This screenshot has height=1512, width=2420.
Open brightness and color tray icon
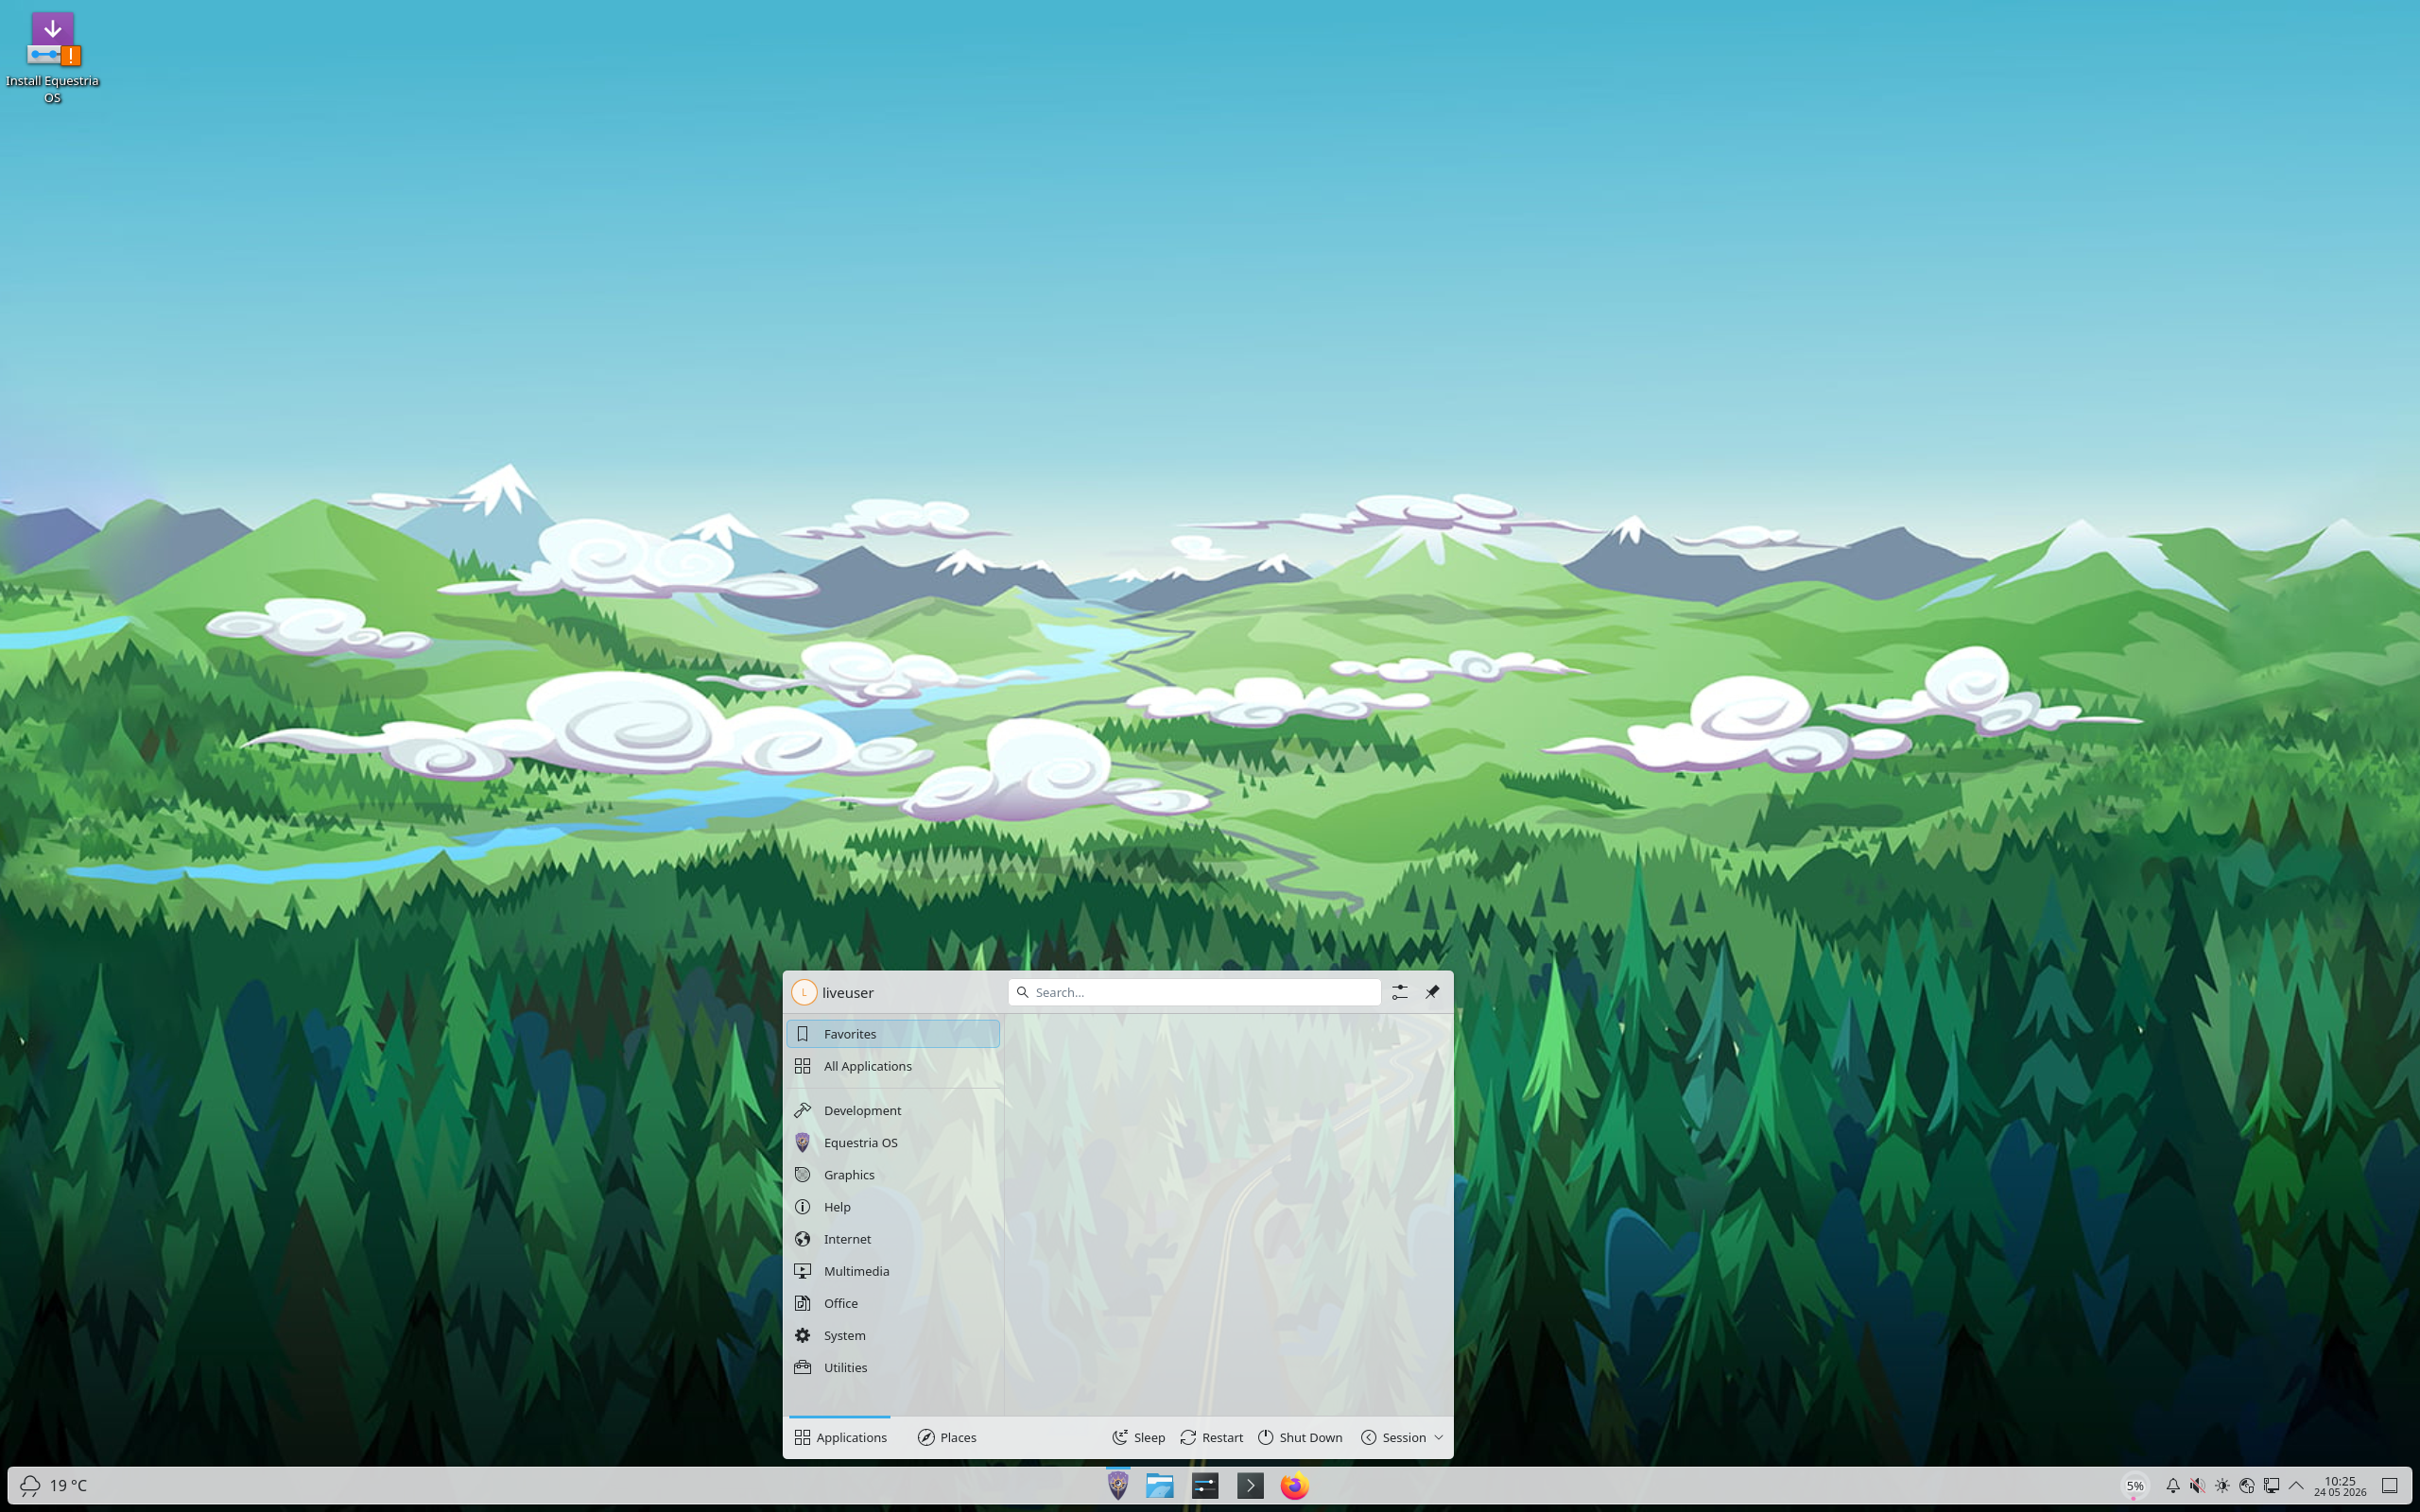[x=2222, y=1485]
